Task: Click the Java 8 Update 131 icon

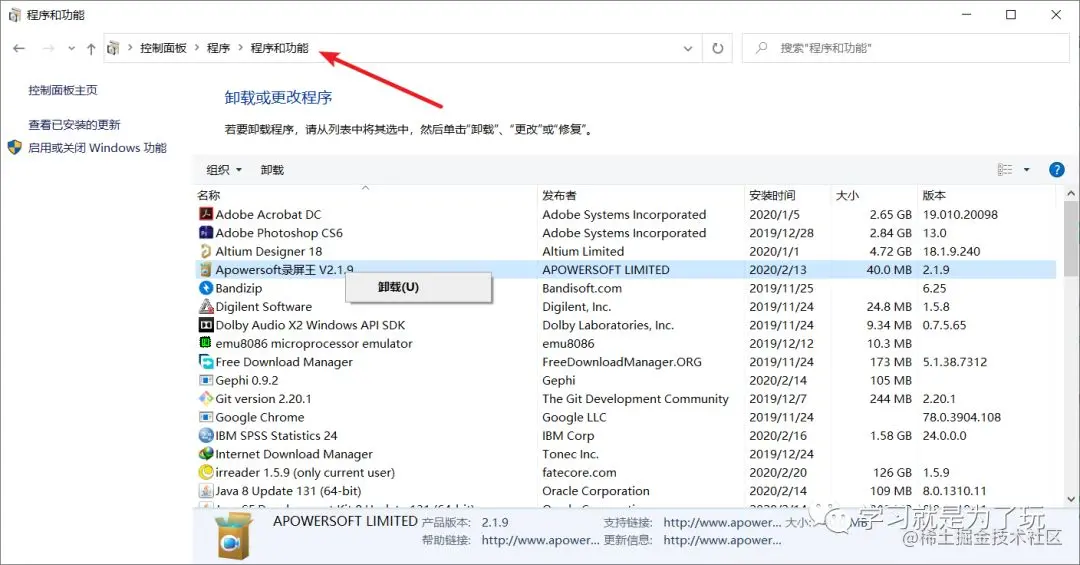Action: point(205,491)
